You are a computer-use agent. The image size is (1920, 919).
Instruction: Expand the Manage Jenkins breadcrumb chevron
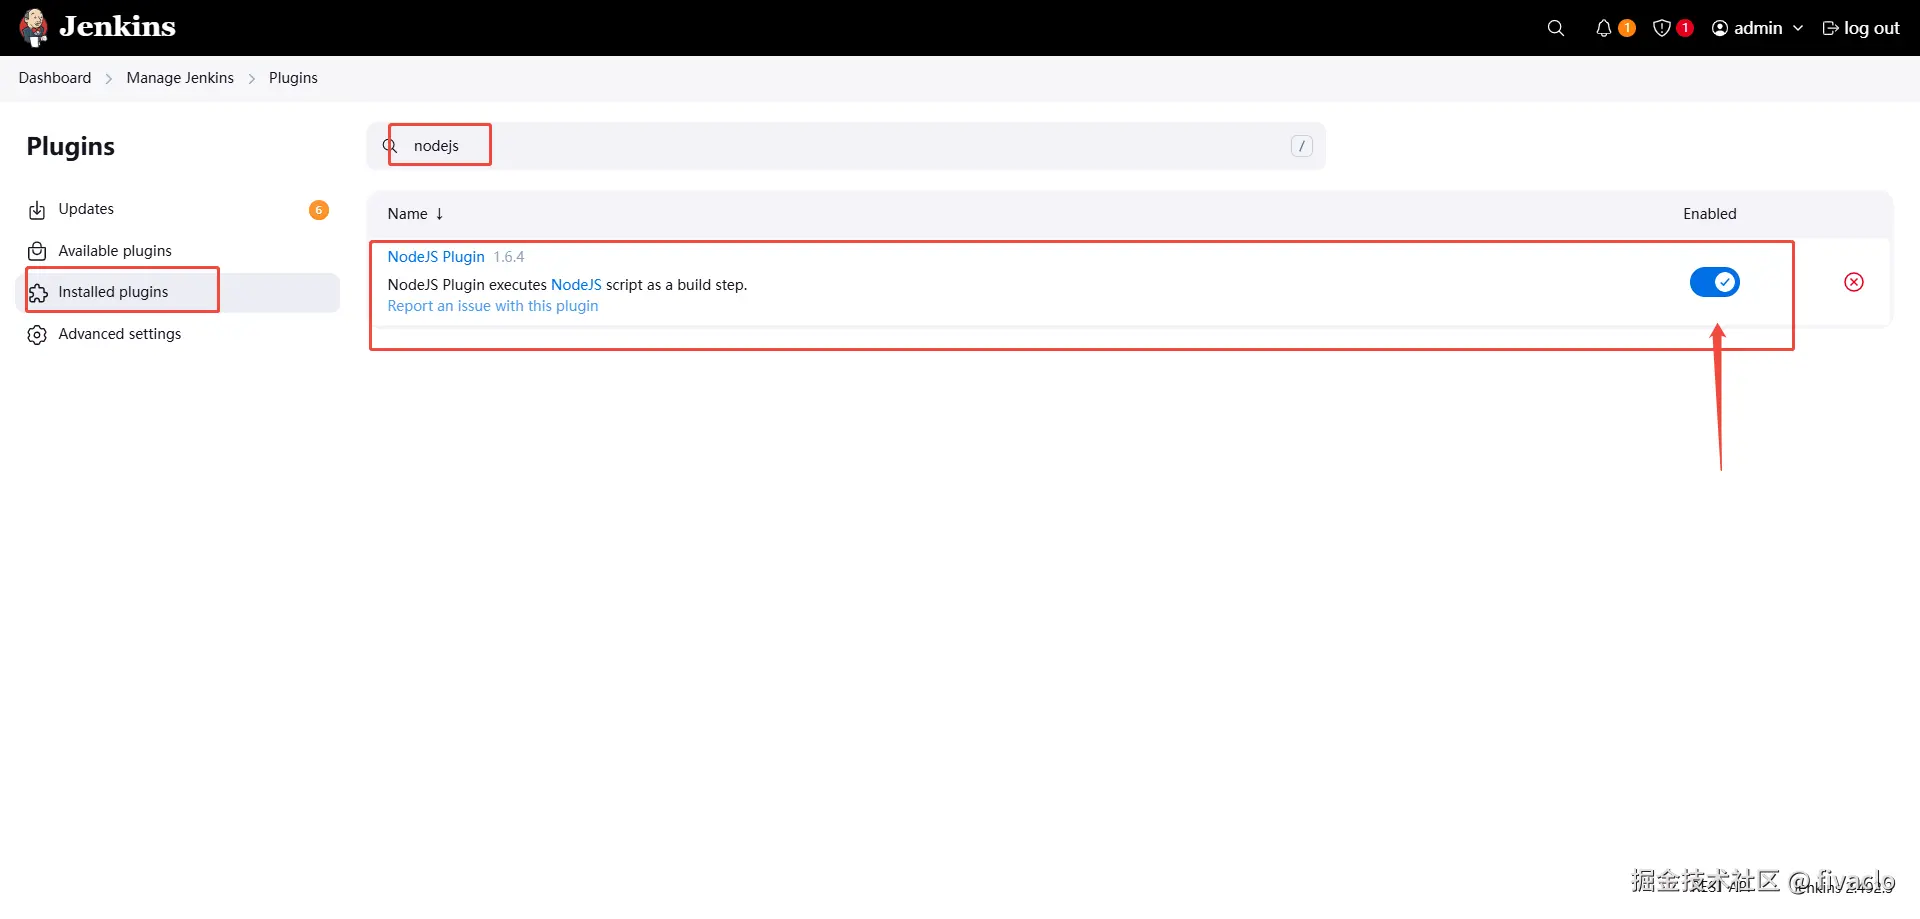[x=252, y=79]
